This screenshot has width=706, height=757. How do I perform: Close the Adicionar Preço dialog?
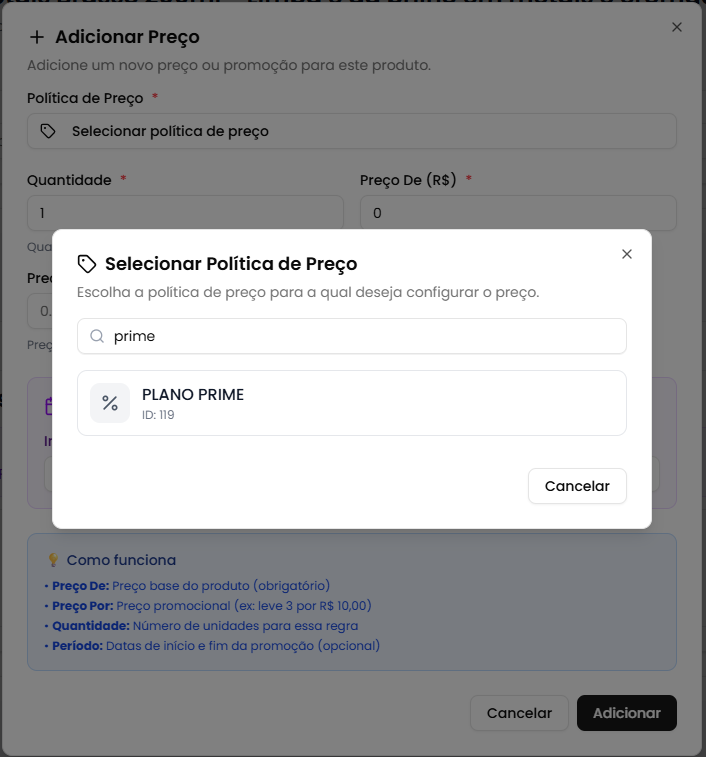coord(677,27)
